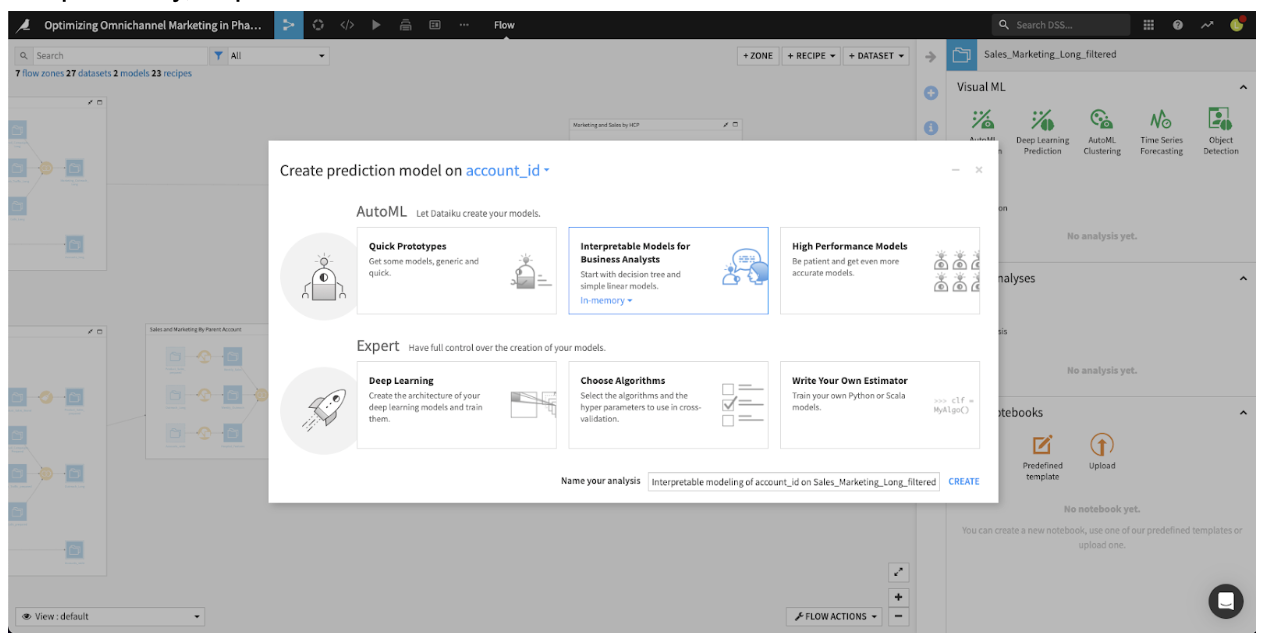Image resolution: width=1272 pixels, height=644 pixels.
Task: Open the help question mark icon
Action: (1177, 25)
